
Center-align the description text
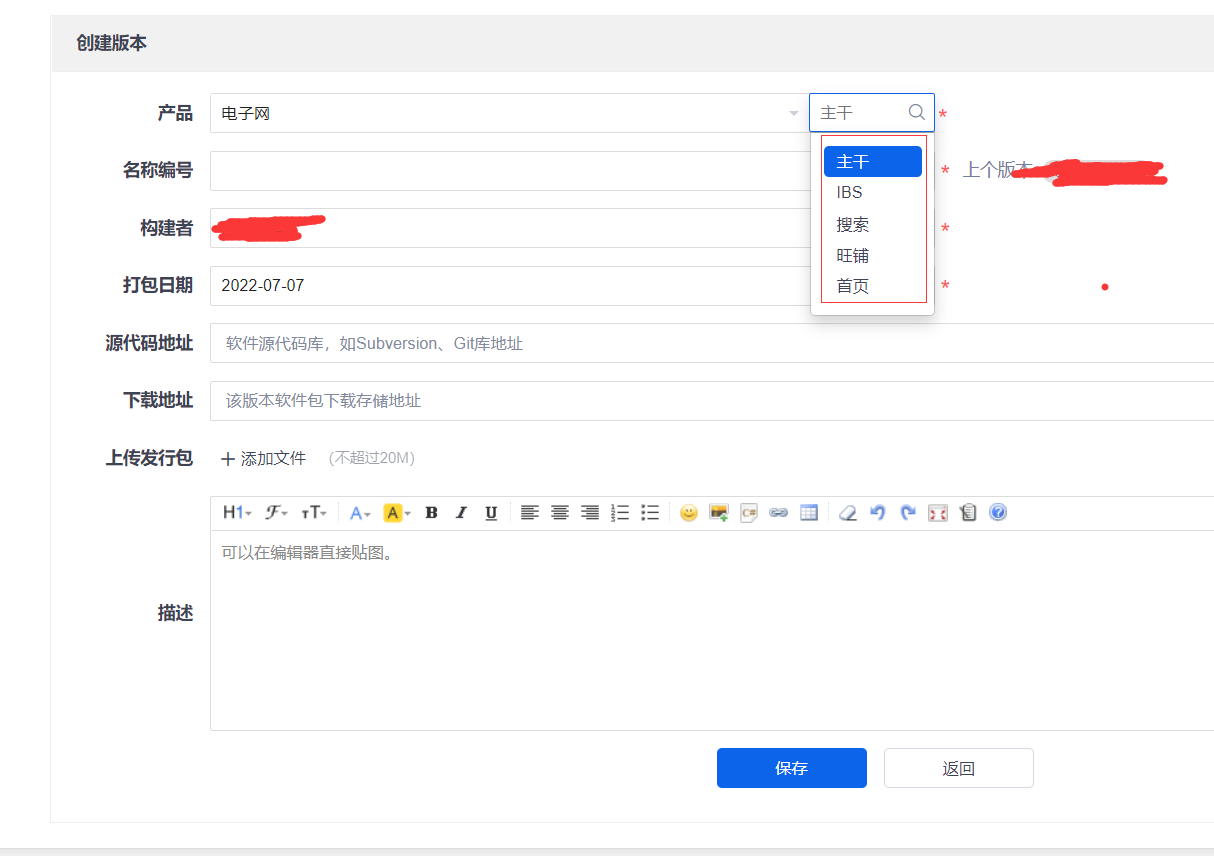pos(560,513)
